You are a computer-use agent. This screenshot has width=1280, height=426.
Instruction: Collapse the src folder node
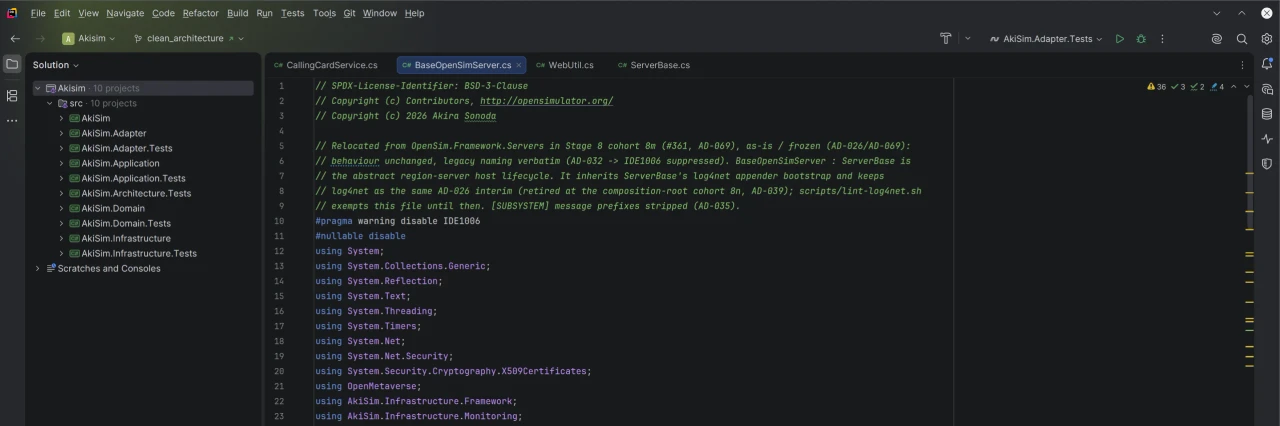click(50, 103)
